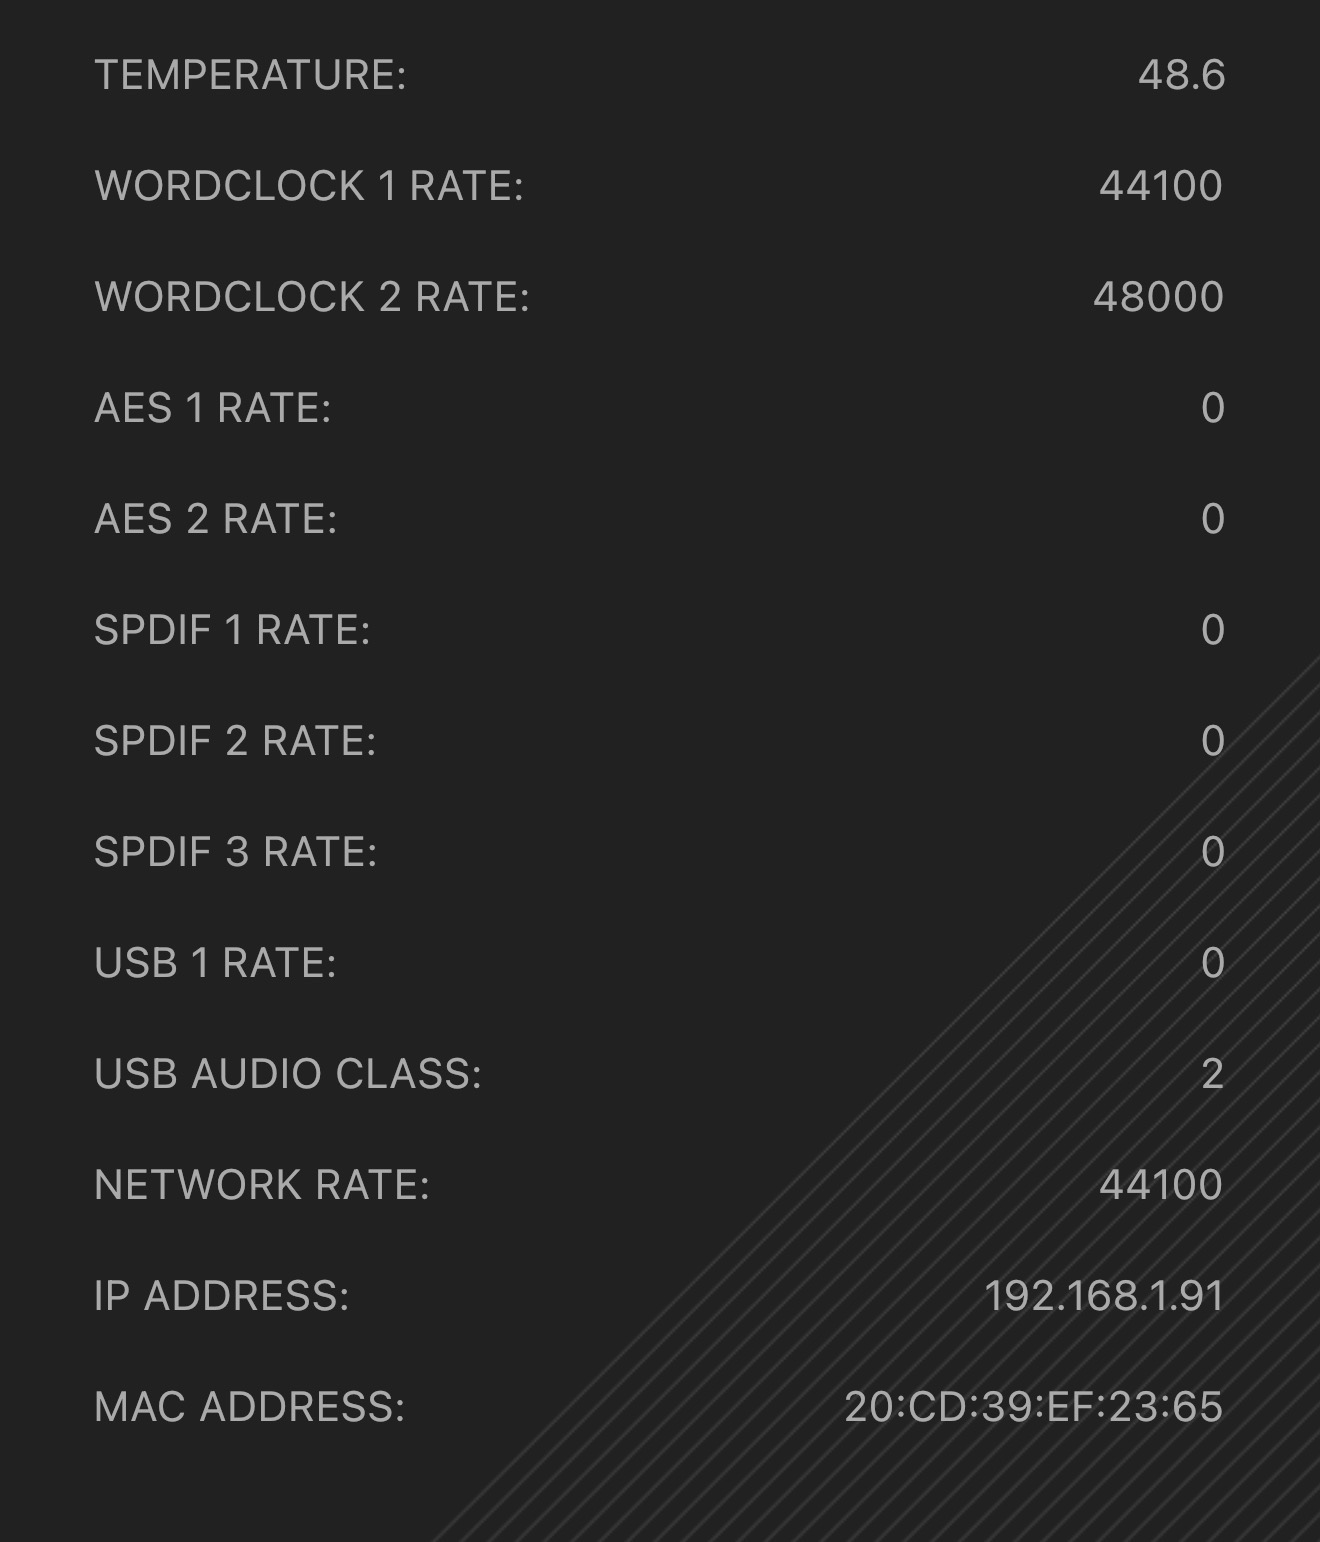The width and height of the screenshot is (1320, 1542).
Task: Select the SPDIF 3 rate value
Action: tap(1212, 853)
